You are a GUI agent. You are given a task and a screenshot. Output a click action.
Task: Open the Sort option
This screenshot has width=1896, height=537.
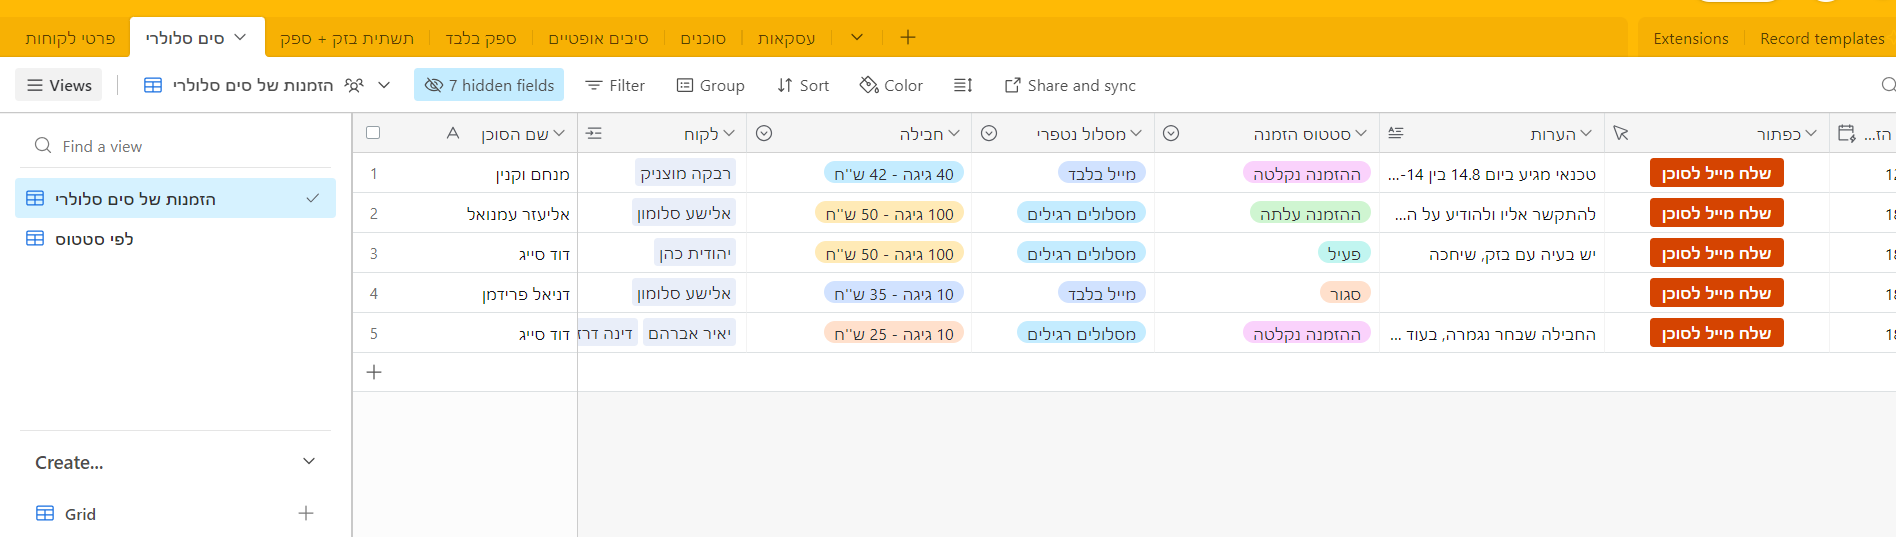(803, 85)
